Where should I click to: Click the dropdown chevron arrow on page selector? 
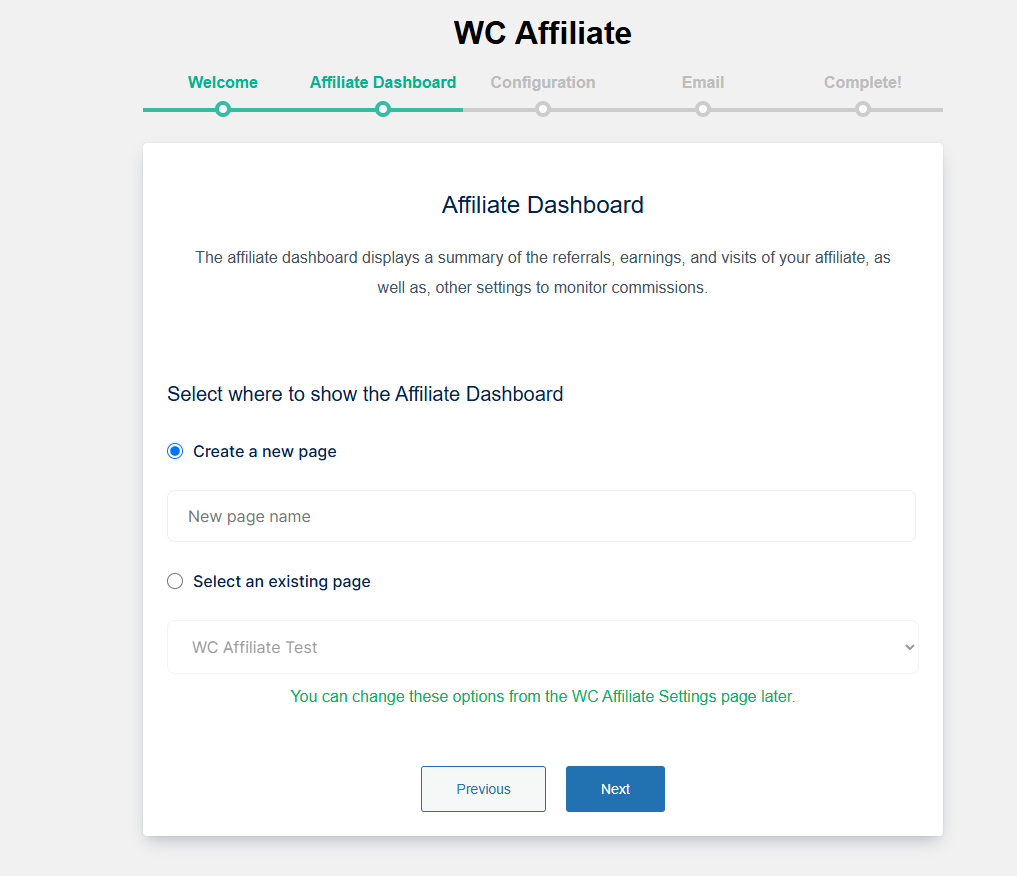pos(910,647)
